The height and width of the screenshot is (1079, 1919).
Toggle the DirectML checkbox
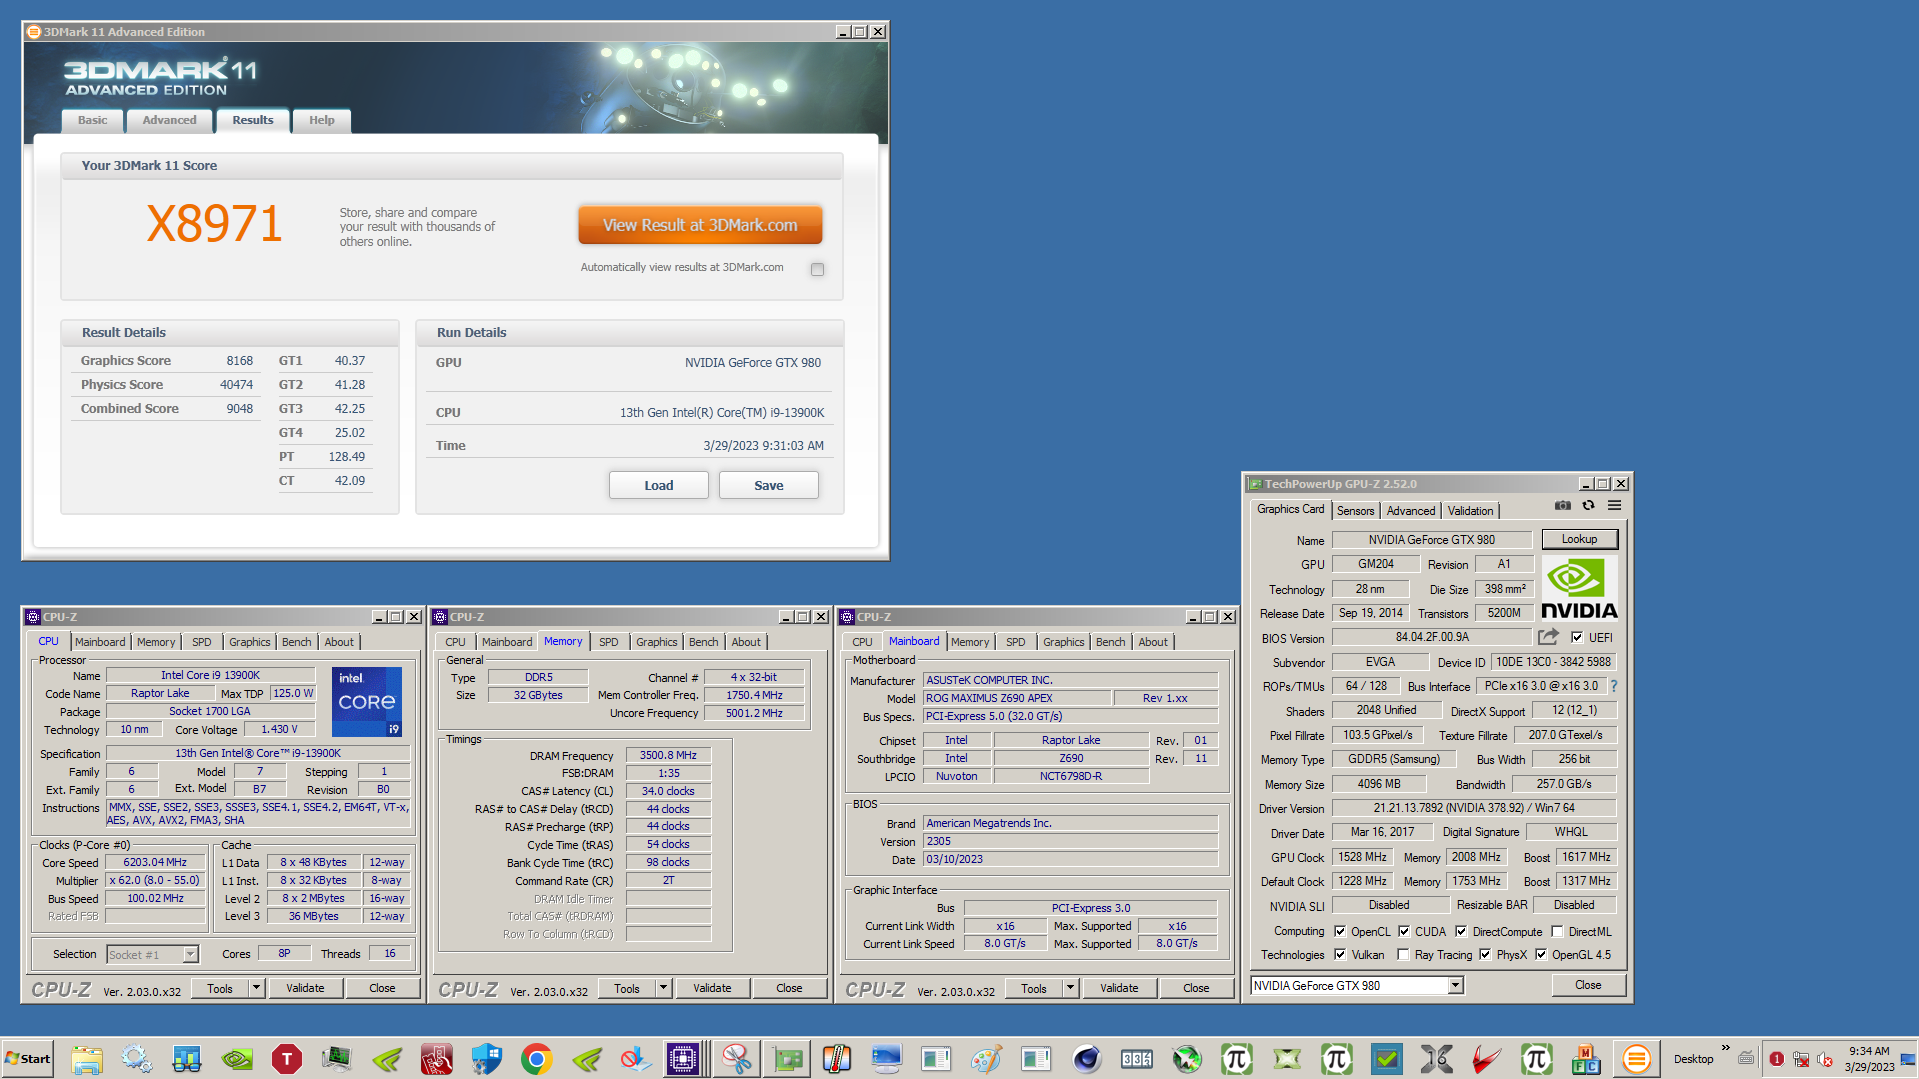coord(1557,931)
